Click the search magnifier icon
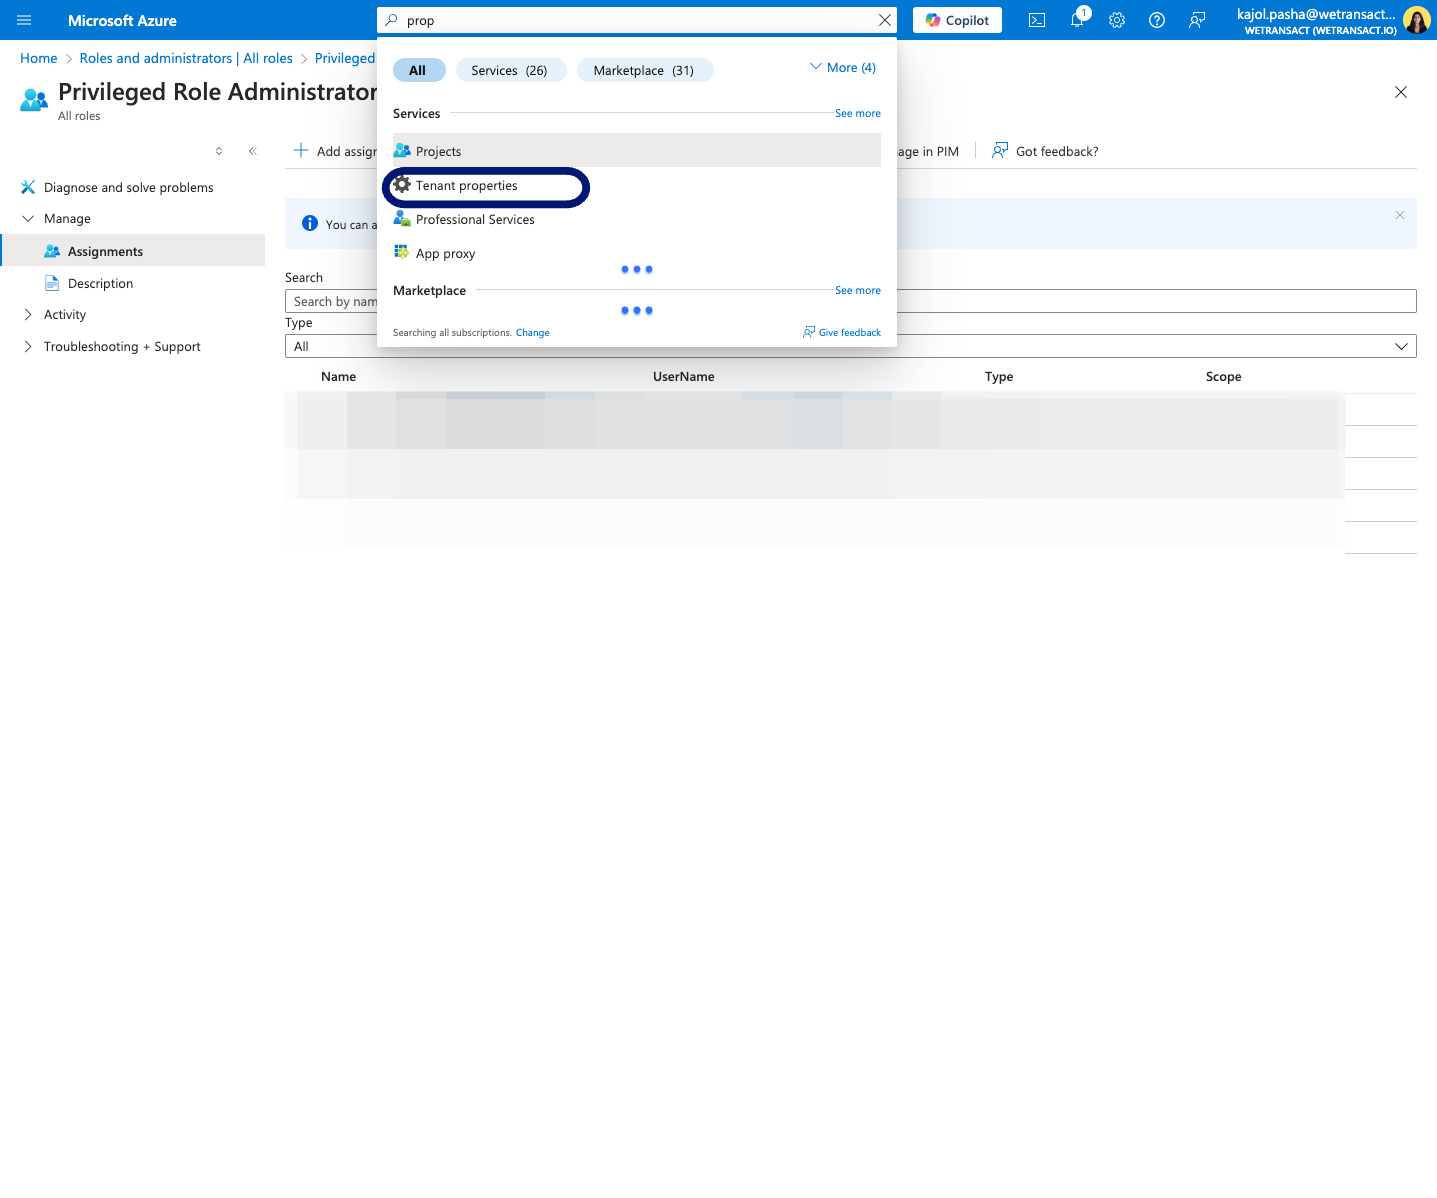This screenshot has width=1437, height=1198. [x=392, y=20]
